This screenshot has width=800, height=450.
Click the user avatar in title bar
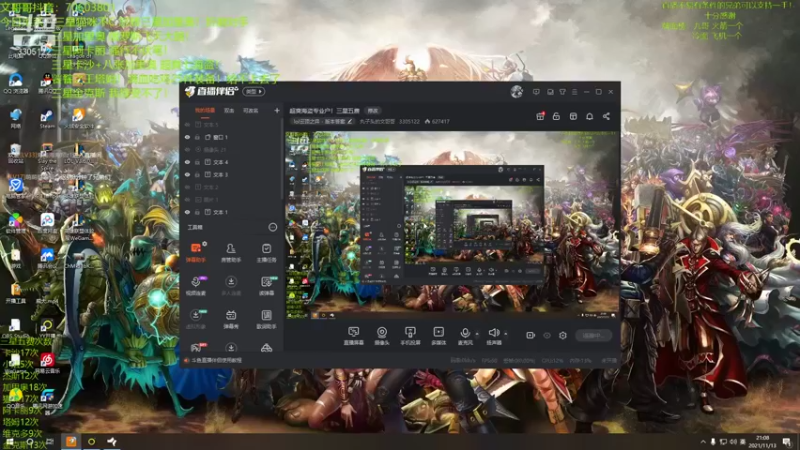click(x=516, y=91)
